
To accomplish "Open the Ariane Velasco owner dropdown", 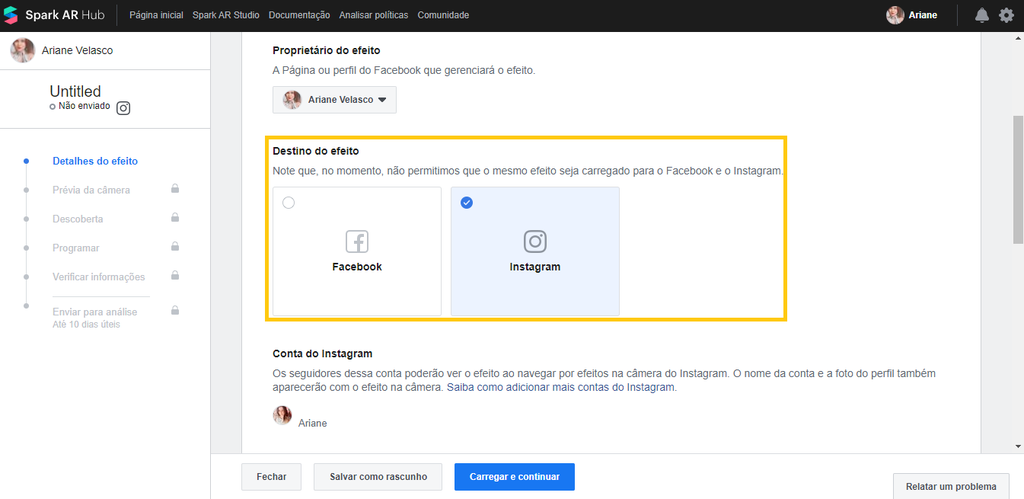I will [x=334, y=100].
